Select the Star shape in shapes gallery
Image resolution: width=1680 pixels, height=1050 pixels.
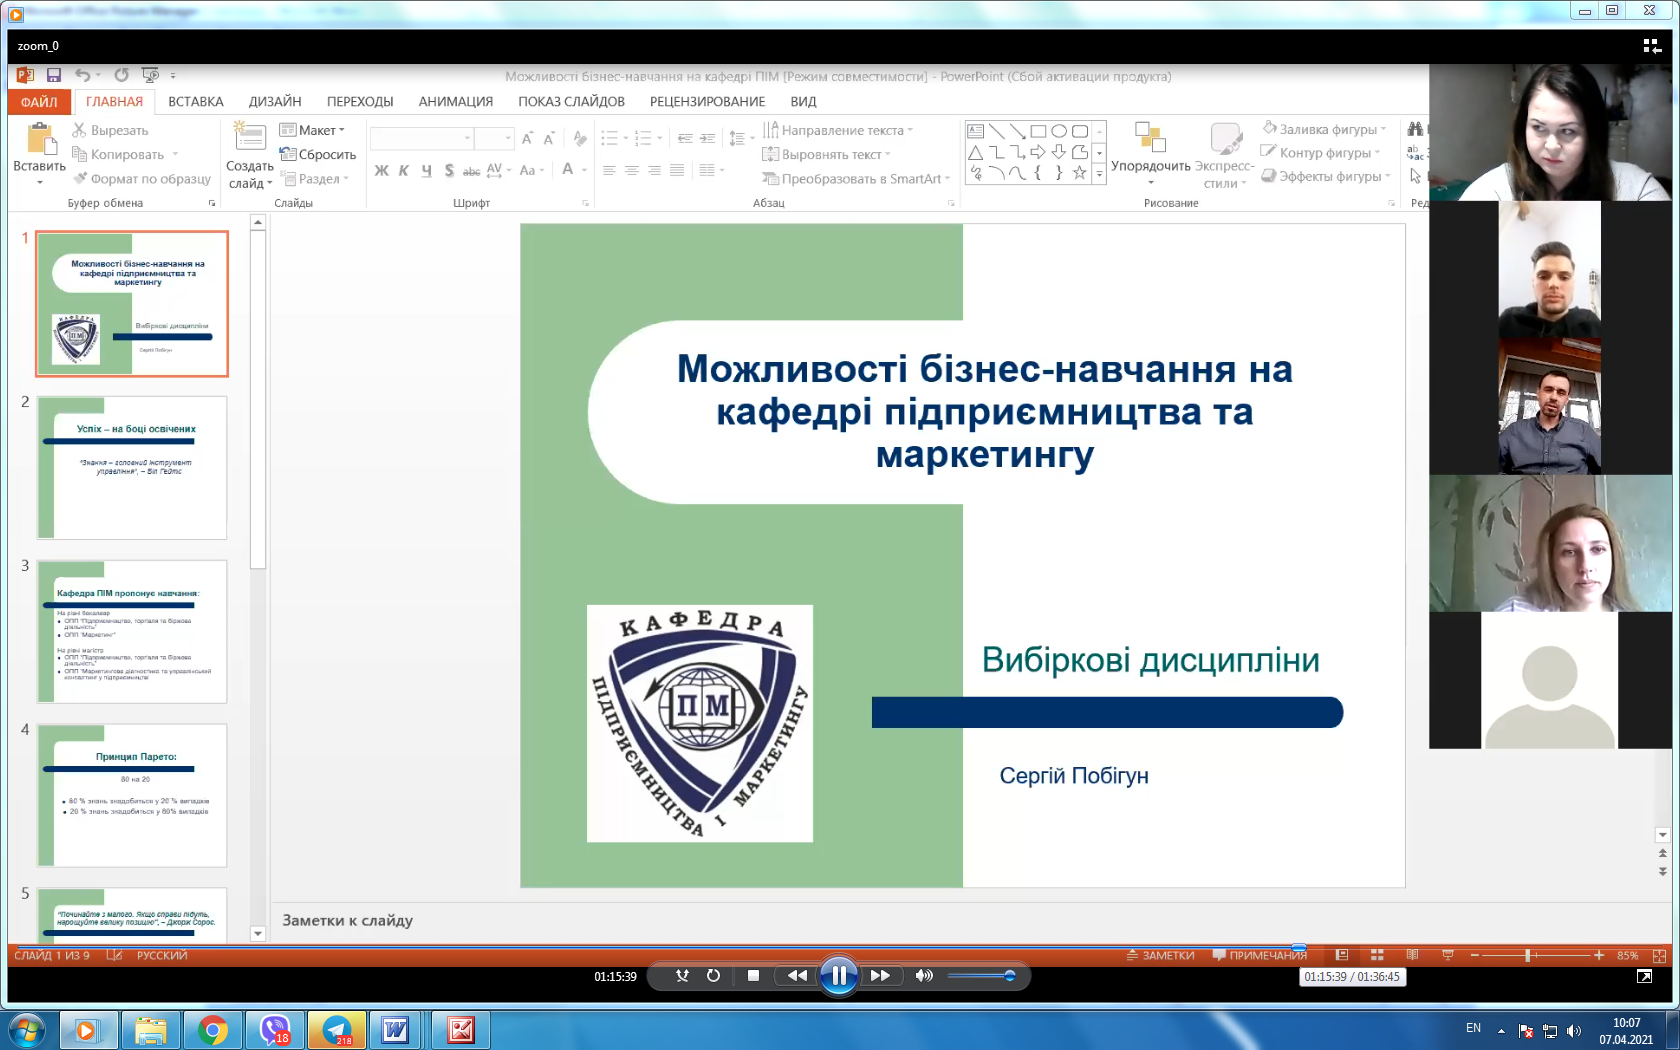[1079, 173]
